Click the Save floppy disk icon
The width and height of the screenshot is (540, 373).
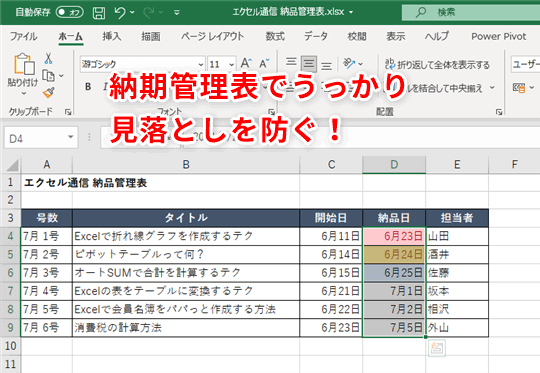pos(99,13)
